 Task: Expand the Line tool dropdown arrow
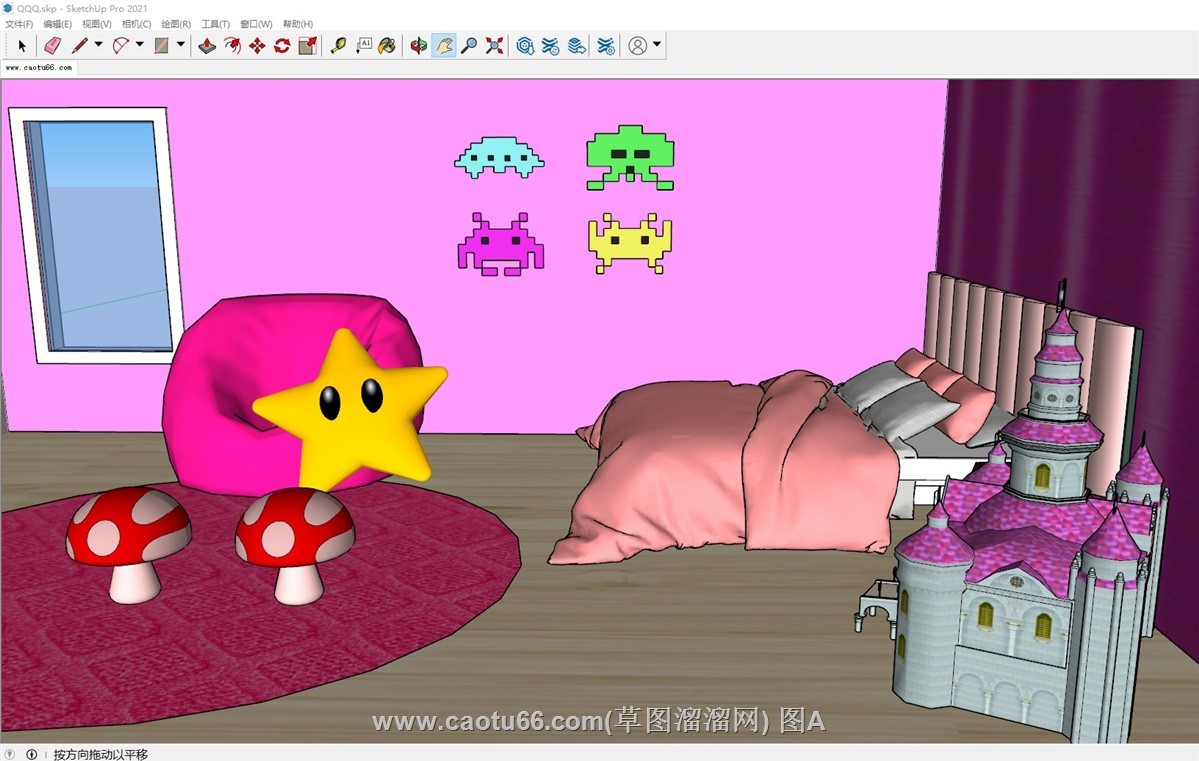coord(98,45)
